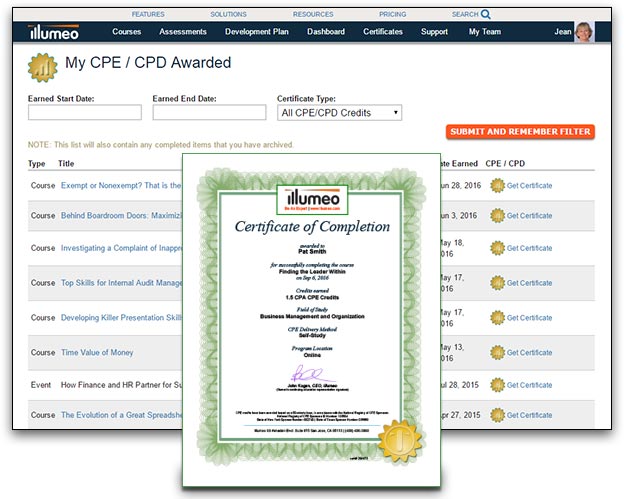Screen dimensions: 624x499
Task: Get Certificate for the May 18 course
Action: click(x=529, y=248)
